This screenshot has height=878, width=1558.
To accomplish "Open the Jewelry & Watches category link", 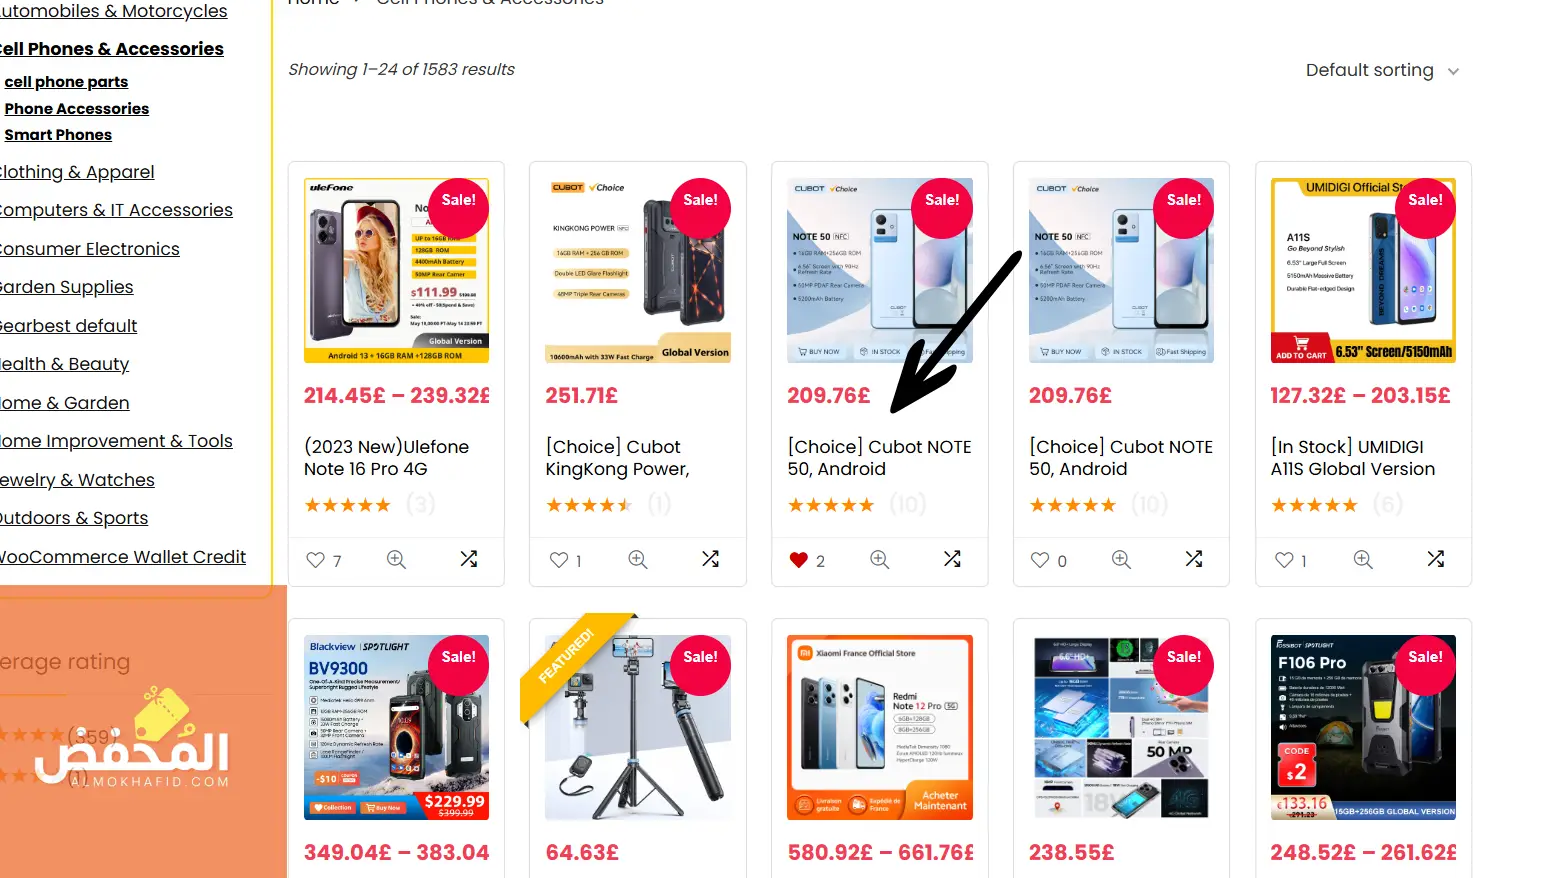I will [x=77, y=480].
